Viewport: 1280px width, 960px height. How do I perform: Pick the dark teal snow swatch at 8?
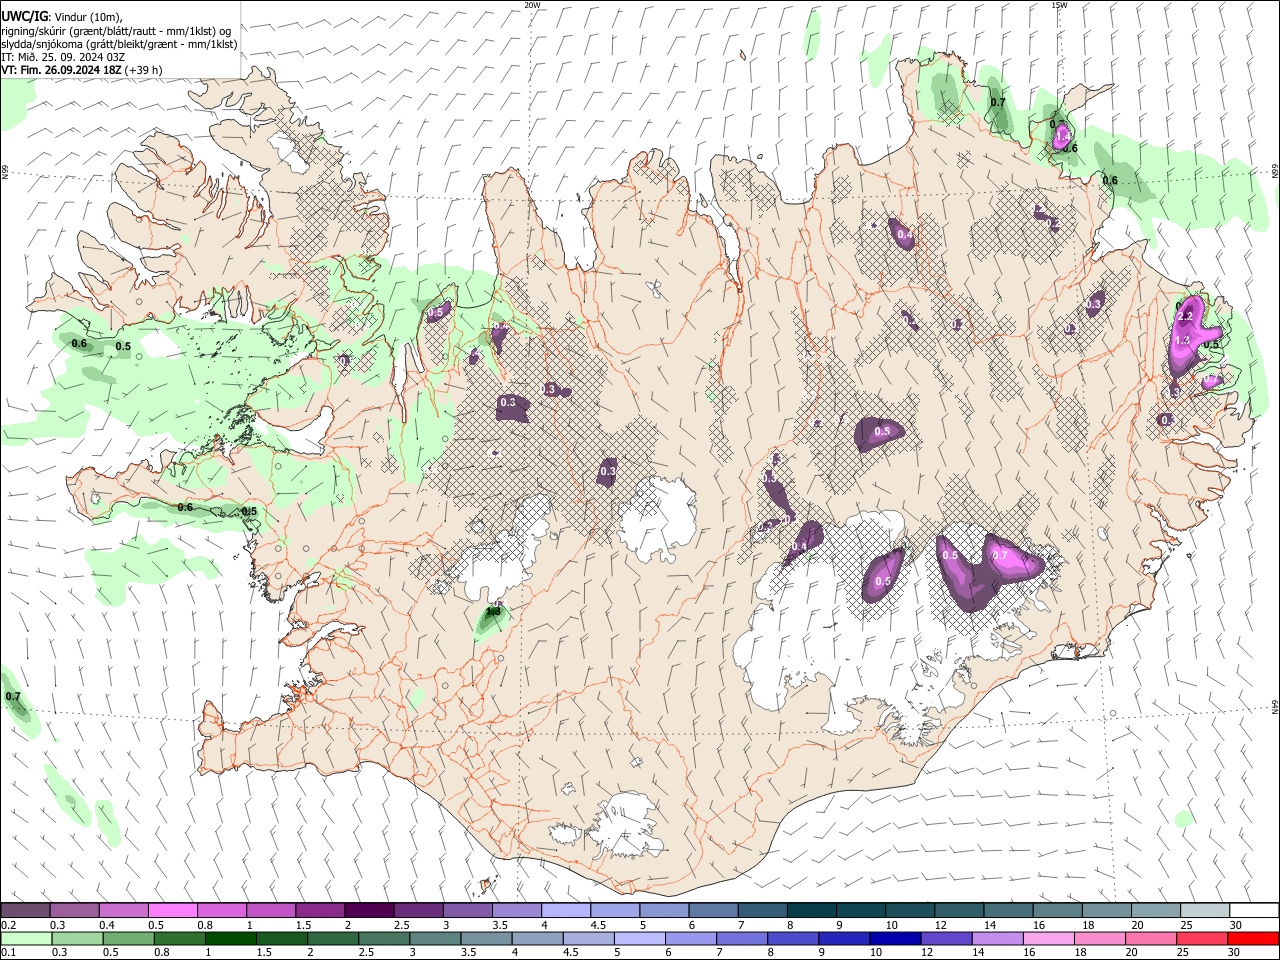(x=810, y=910)
